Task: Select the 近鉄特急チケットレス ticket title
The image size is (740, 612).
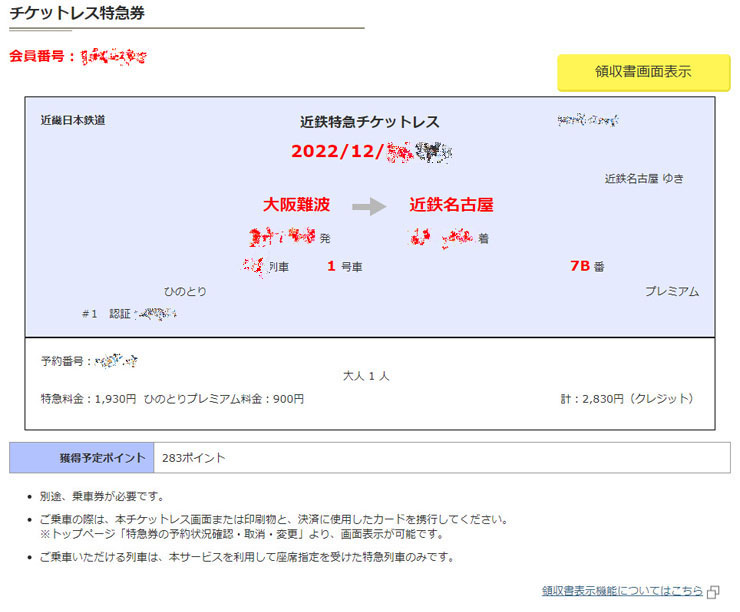Action: click(370, 122)
